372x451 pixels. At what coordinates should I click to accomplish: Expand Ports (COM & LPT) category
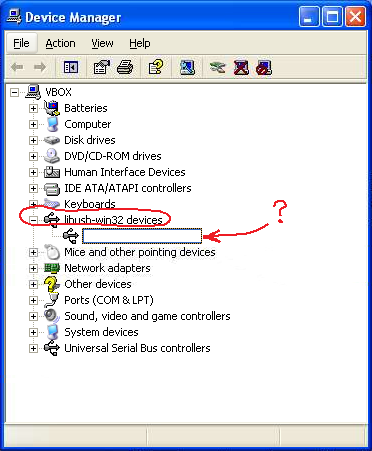[x=33, y=300]
